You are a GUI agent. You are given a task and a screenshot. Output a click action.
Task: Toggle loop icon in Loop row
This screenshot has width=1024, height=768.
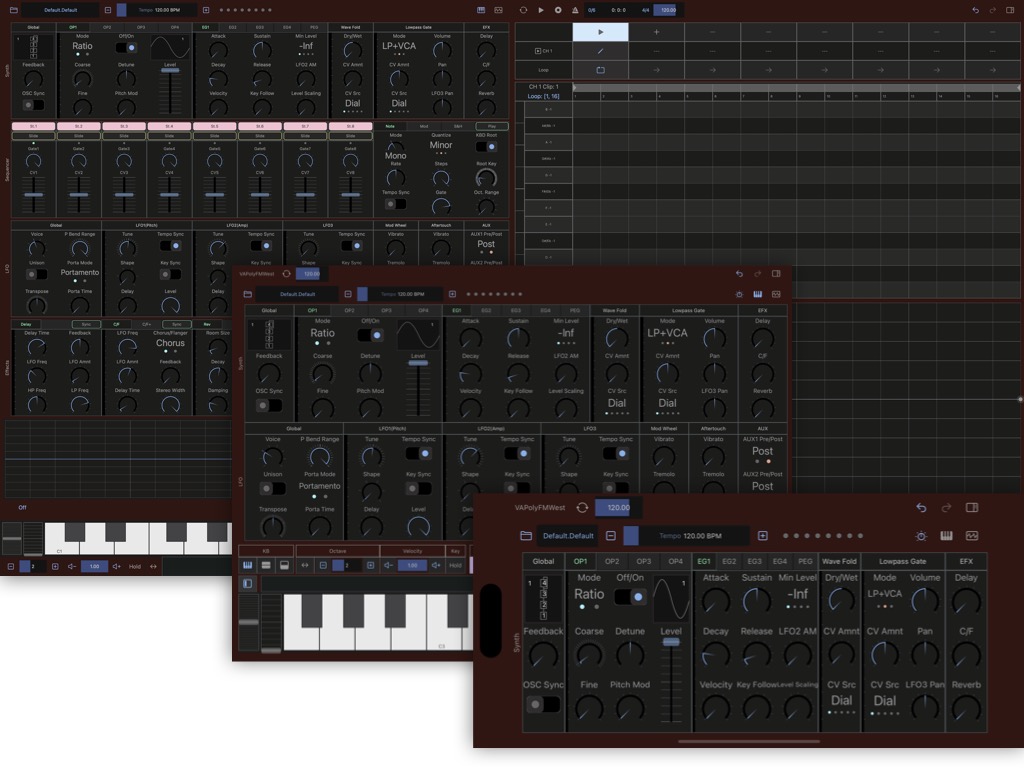pos(601,70)
